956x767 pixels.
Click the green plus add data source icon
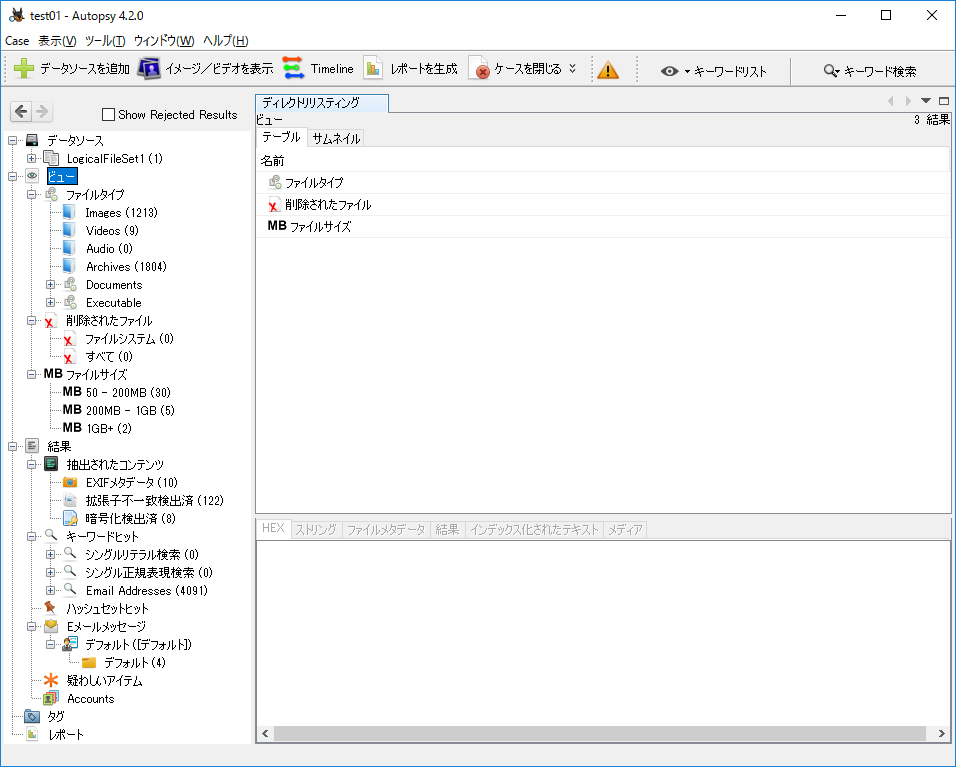click(x=25, y=69)
